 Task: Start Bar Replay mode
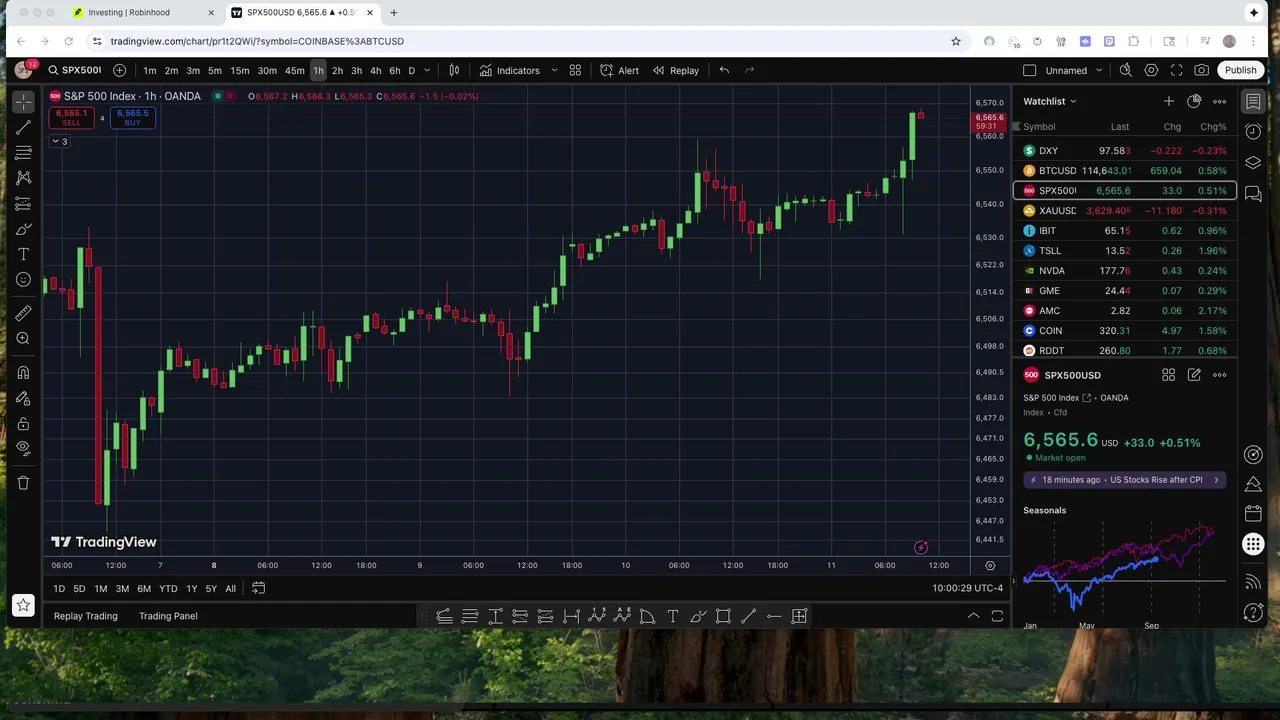676,70
